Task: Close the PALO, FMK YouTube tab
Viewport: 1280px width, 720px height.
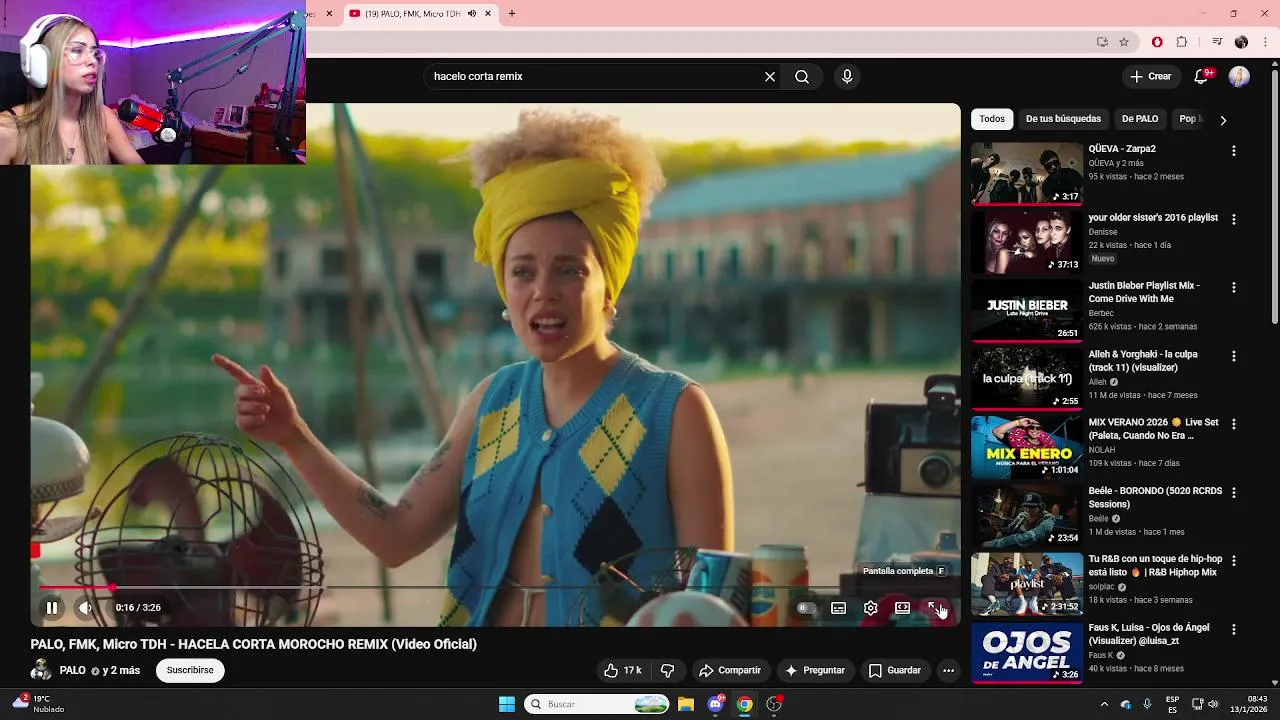Action: tap(488, 13)
